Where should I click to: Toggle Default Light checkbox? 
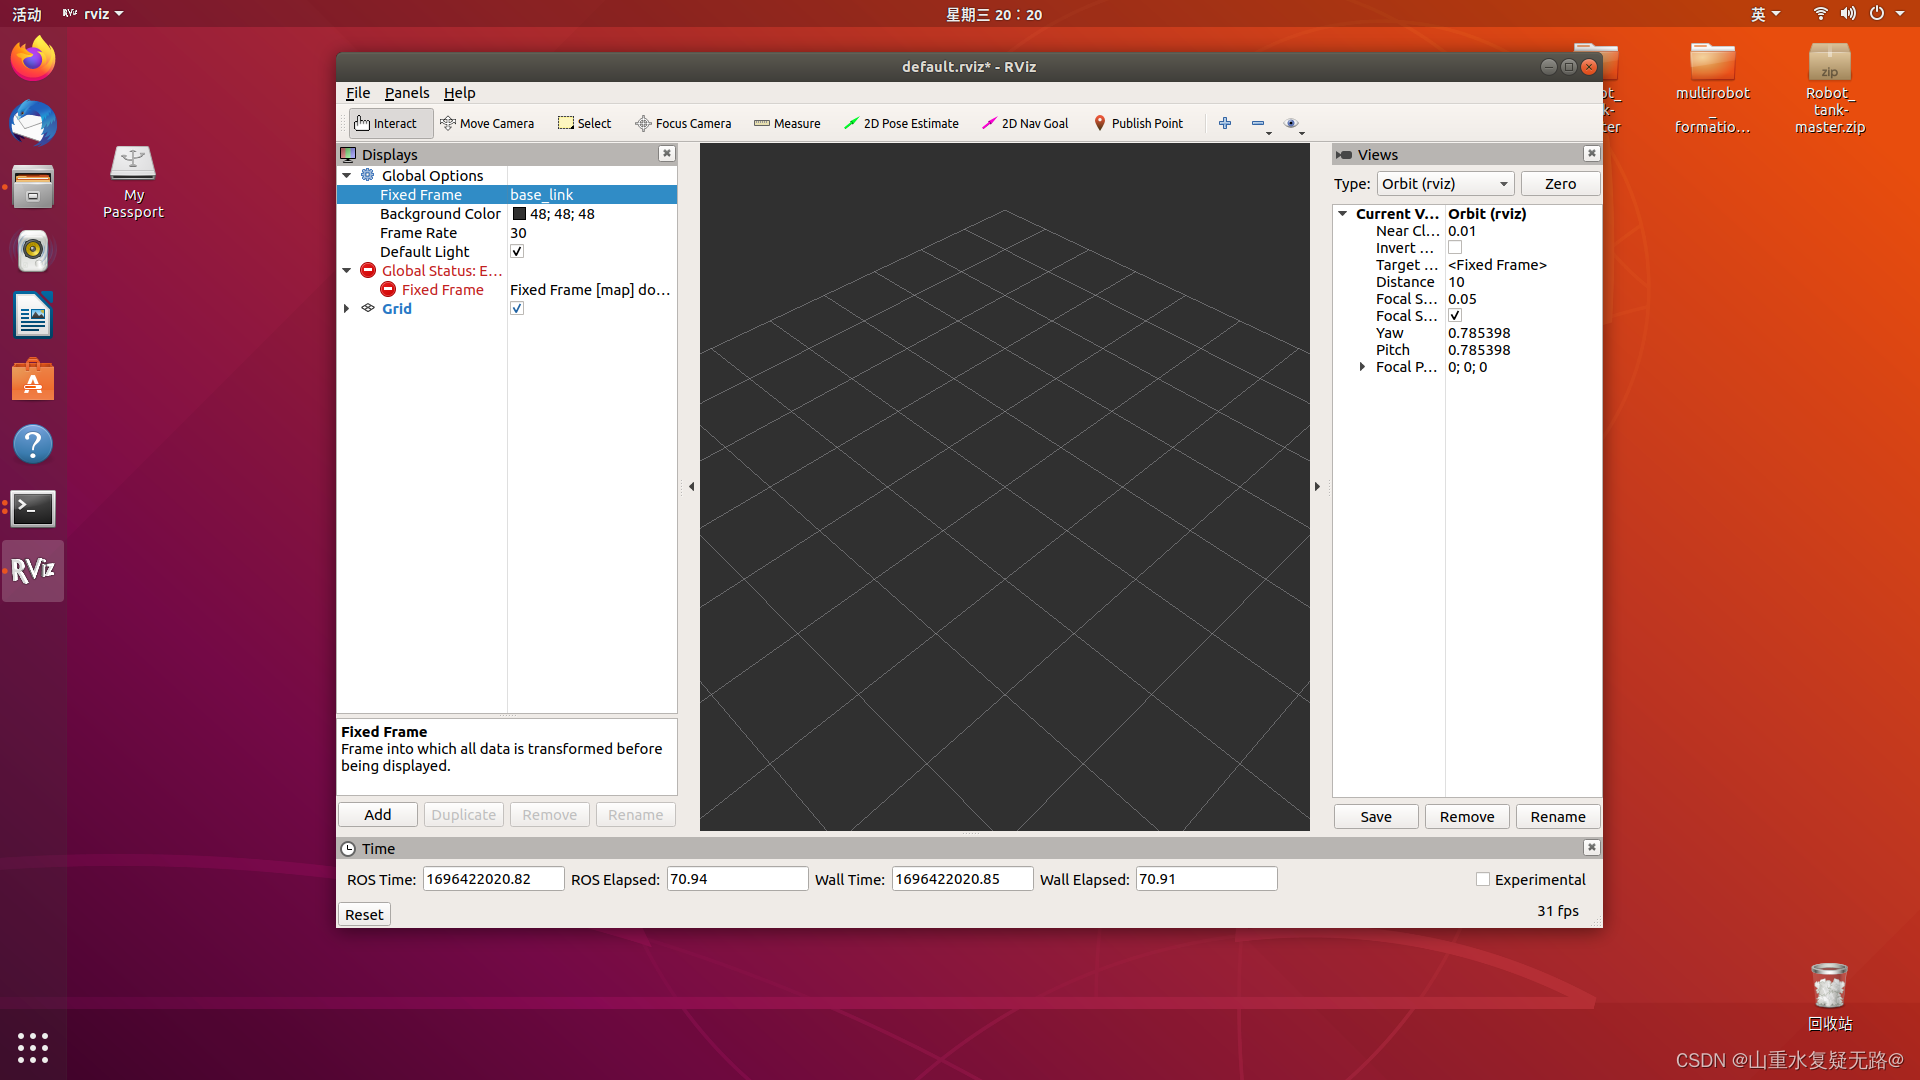coord(518,251)
